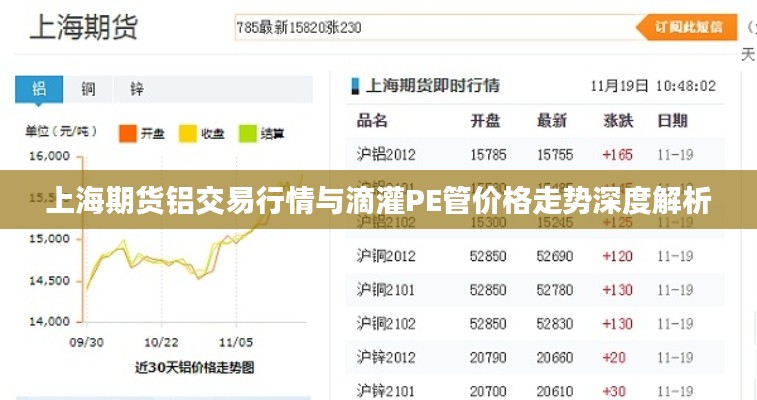Open the 上海期货铝交易行情 headline banner
Image resolution: width=757 pixels, height=400 pixels.
point(378,202)
